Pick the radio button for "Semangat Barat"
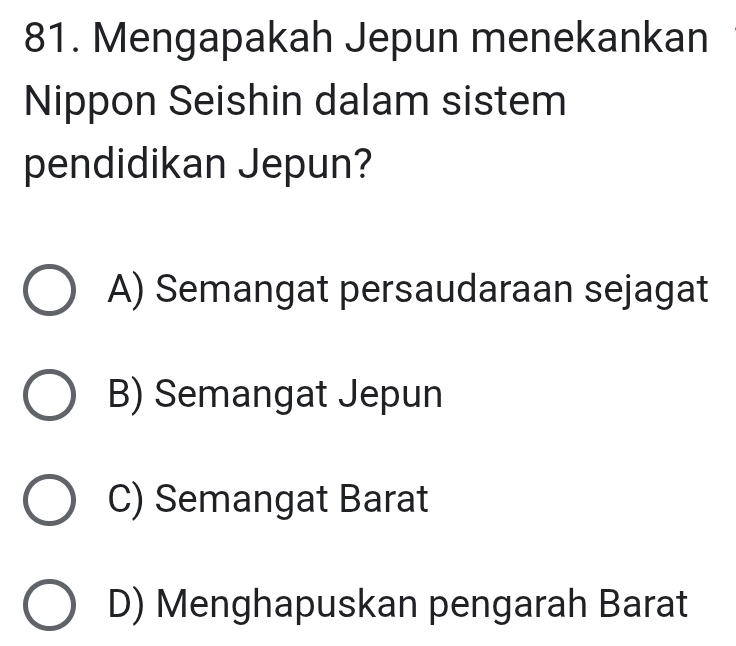This screenshot has height=646, width=736. pos(48,500)
